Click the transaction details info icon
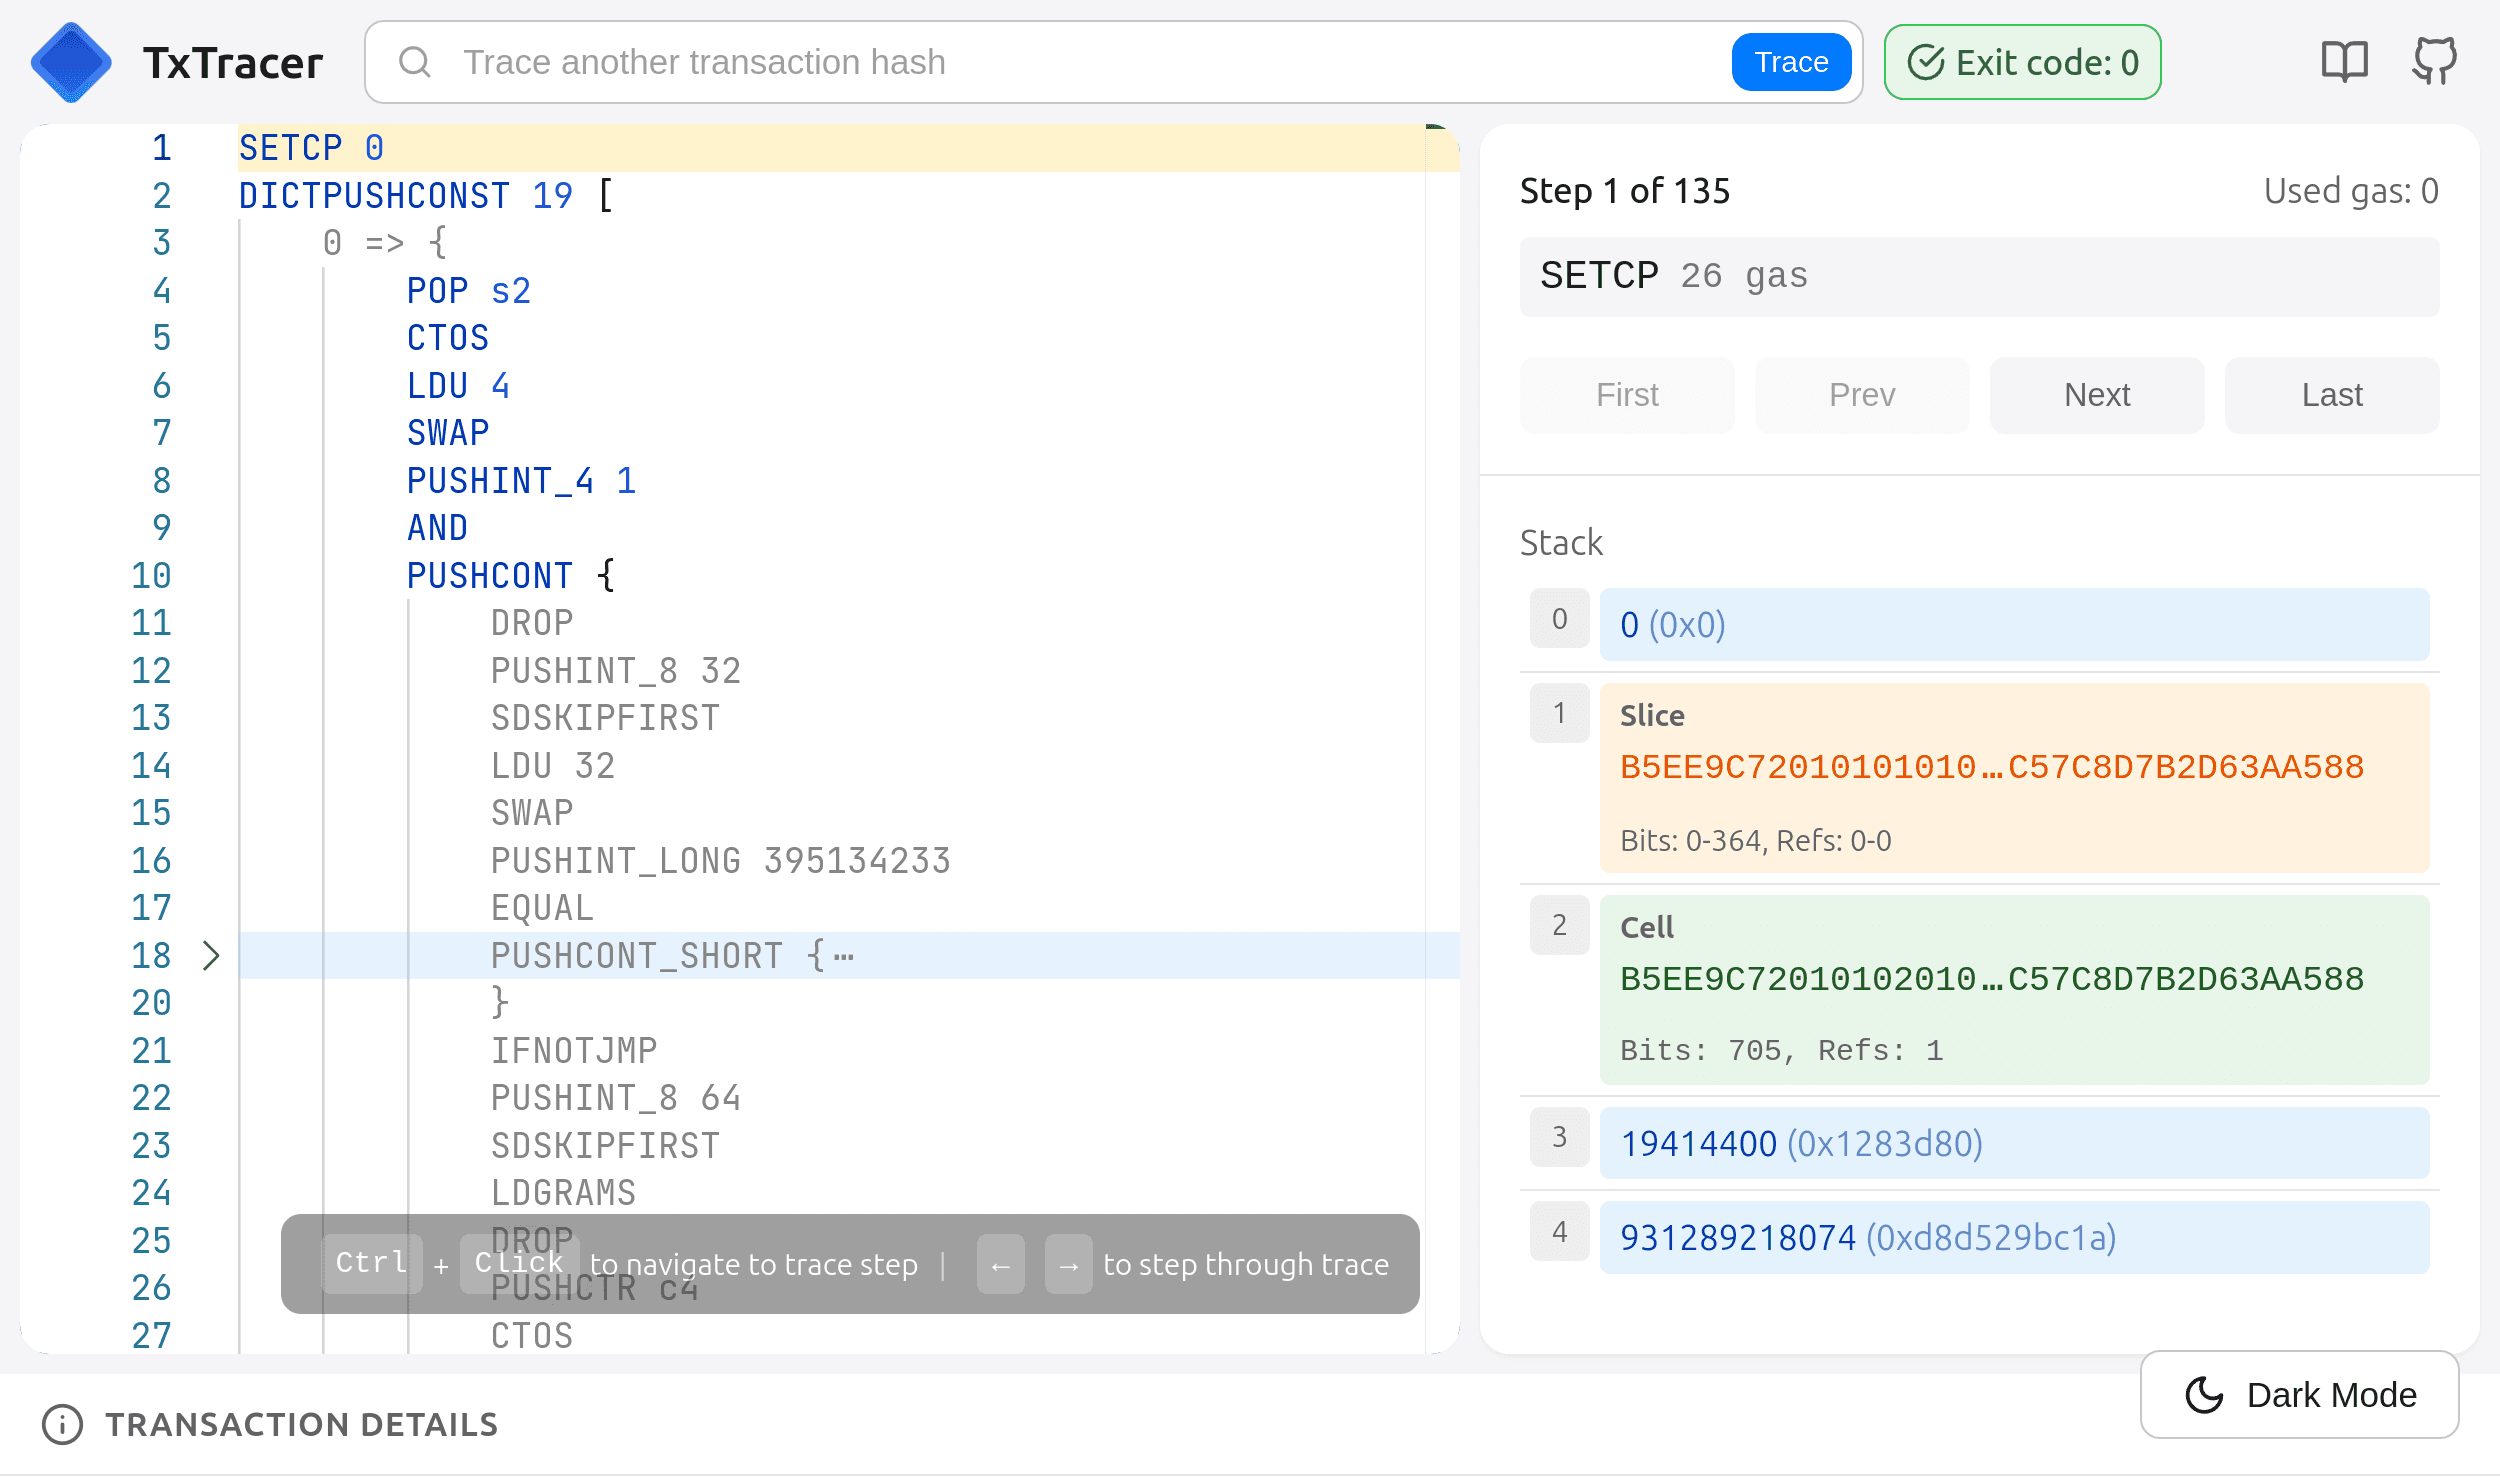Viewport: 2500px width, 1479px height. (63, 1424)
